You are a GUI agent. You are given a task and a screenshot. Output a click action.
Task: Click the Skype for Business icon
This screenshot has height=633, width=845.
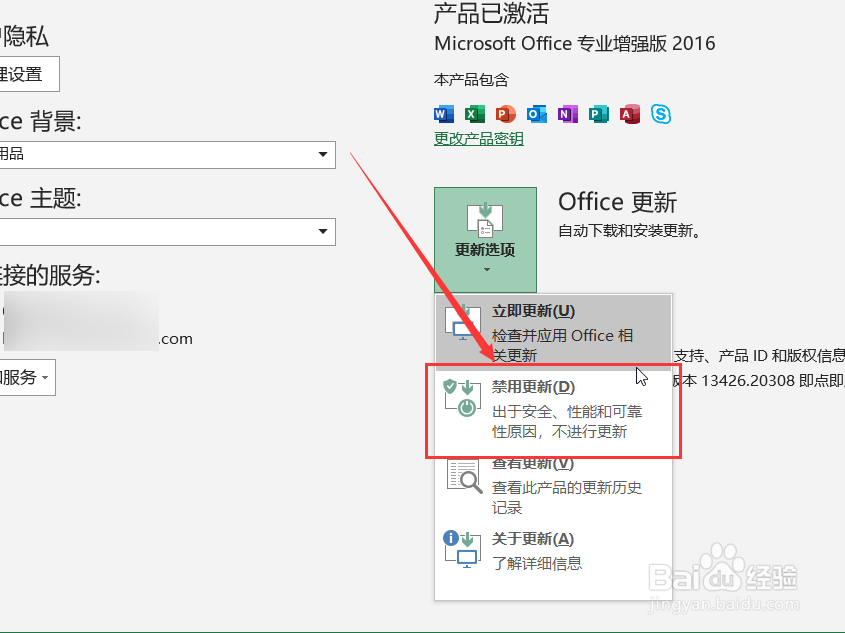click(x=661, y=114)
